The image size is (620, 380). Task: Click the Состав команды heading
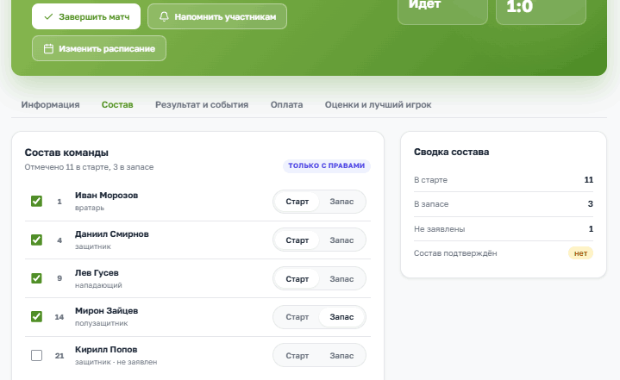66,153
